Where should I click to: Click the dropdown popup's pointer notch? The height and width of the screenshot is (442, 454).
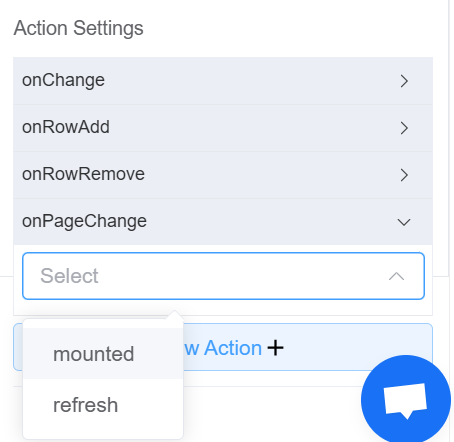pos(174,314)
